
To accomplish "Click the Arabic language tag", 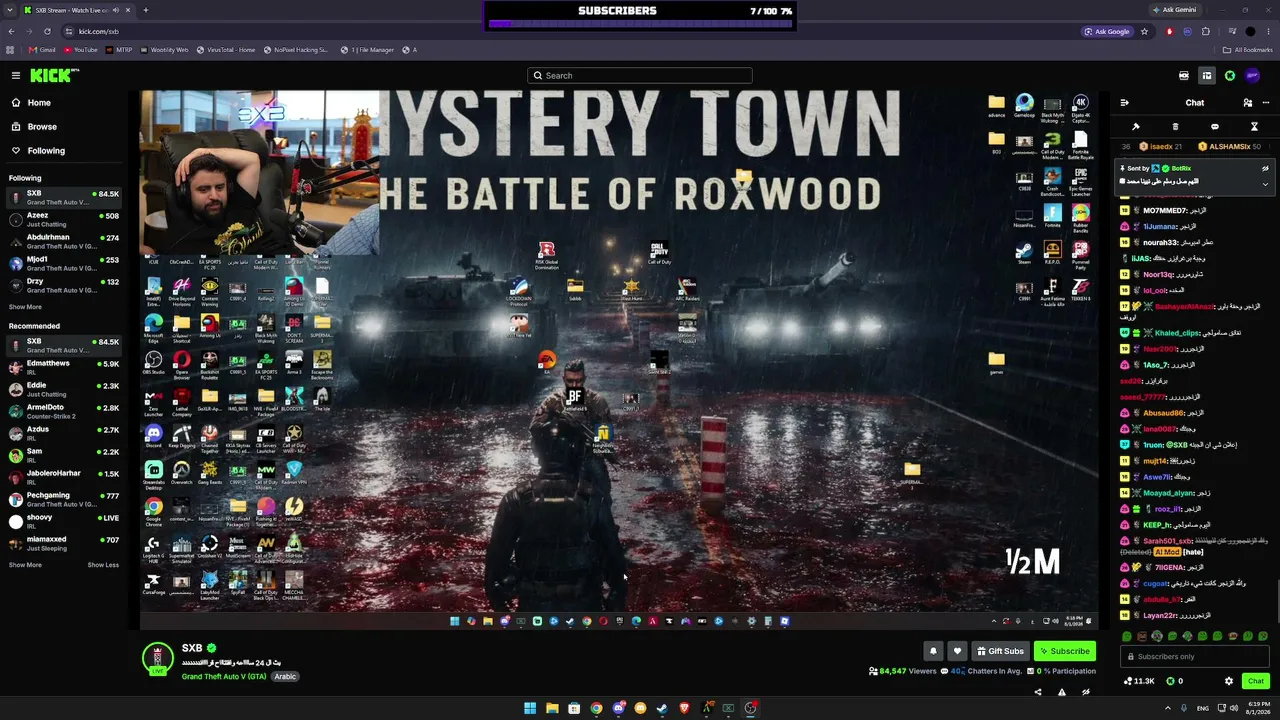I will pos(285,677).
